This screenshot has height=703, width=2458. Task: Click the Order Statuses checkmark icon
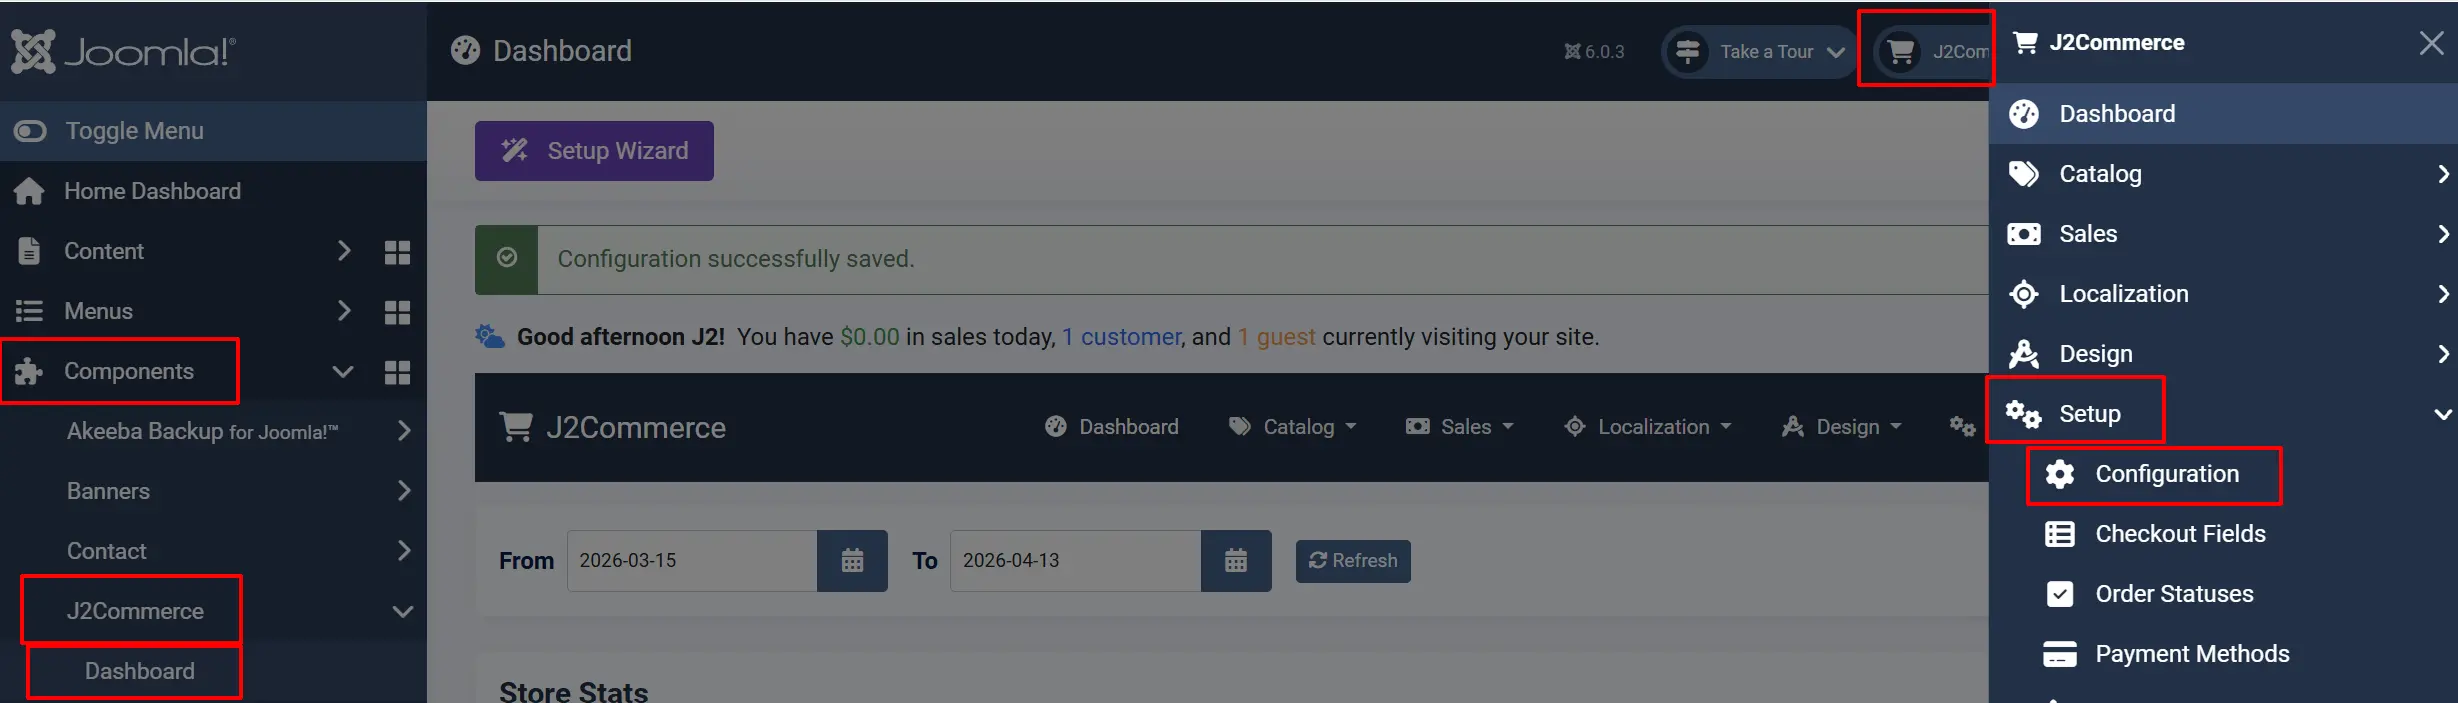[x=2060, y=594]
